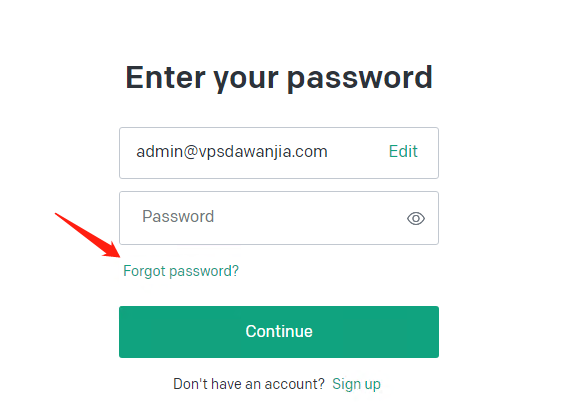This screenshot has width=563, height=416.
Task: Click the Password placeholder text
Action: click(178, 216)
